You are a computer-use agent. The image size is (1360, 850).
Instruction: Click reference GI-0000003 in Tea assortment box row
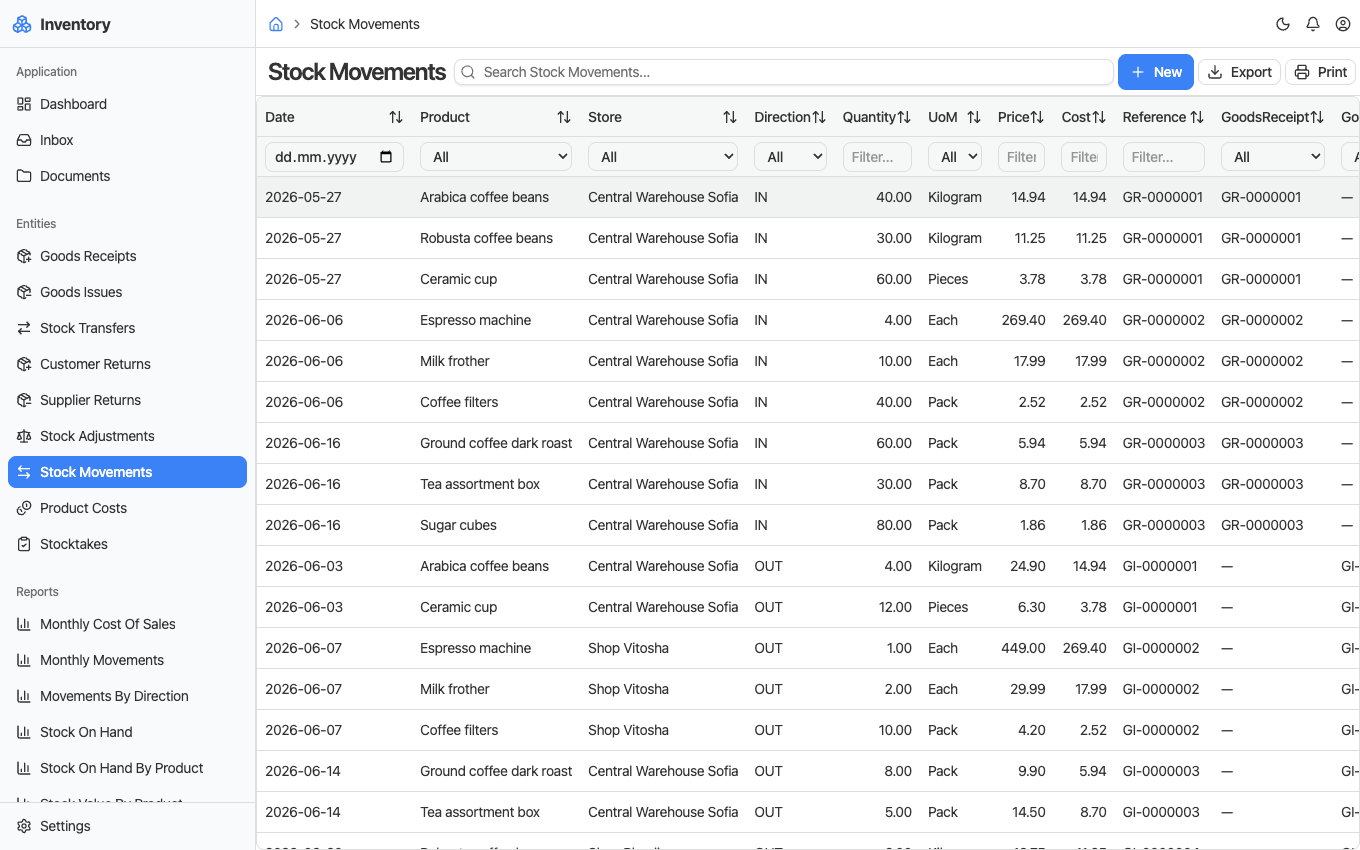[x=1160, y=812]
